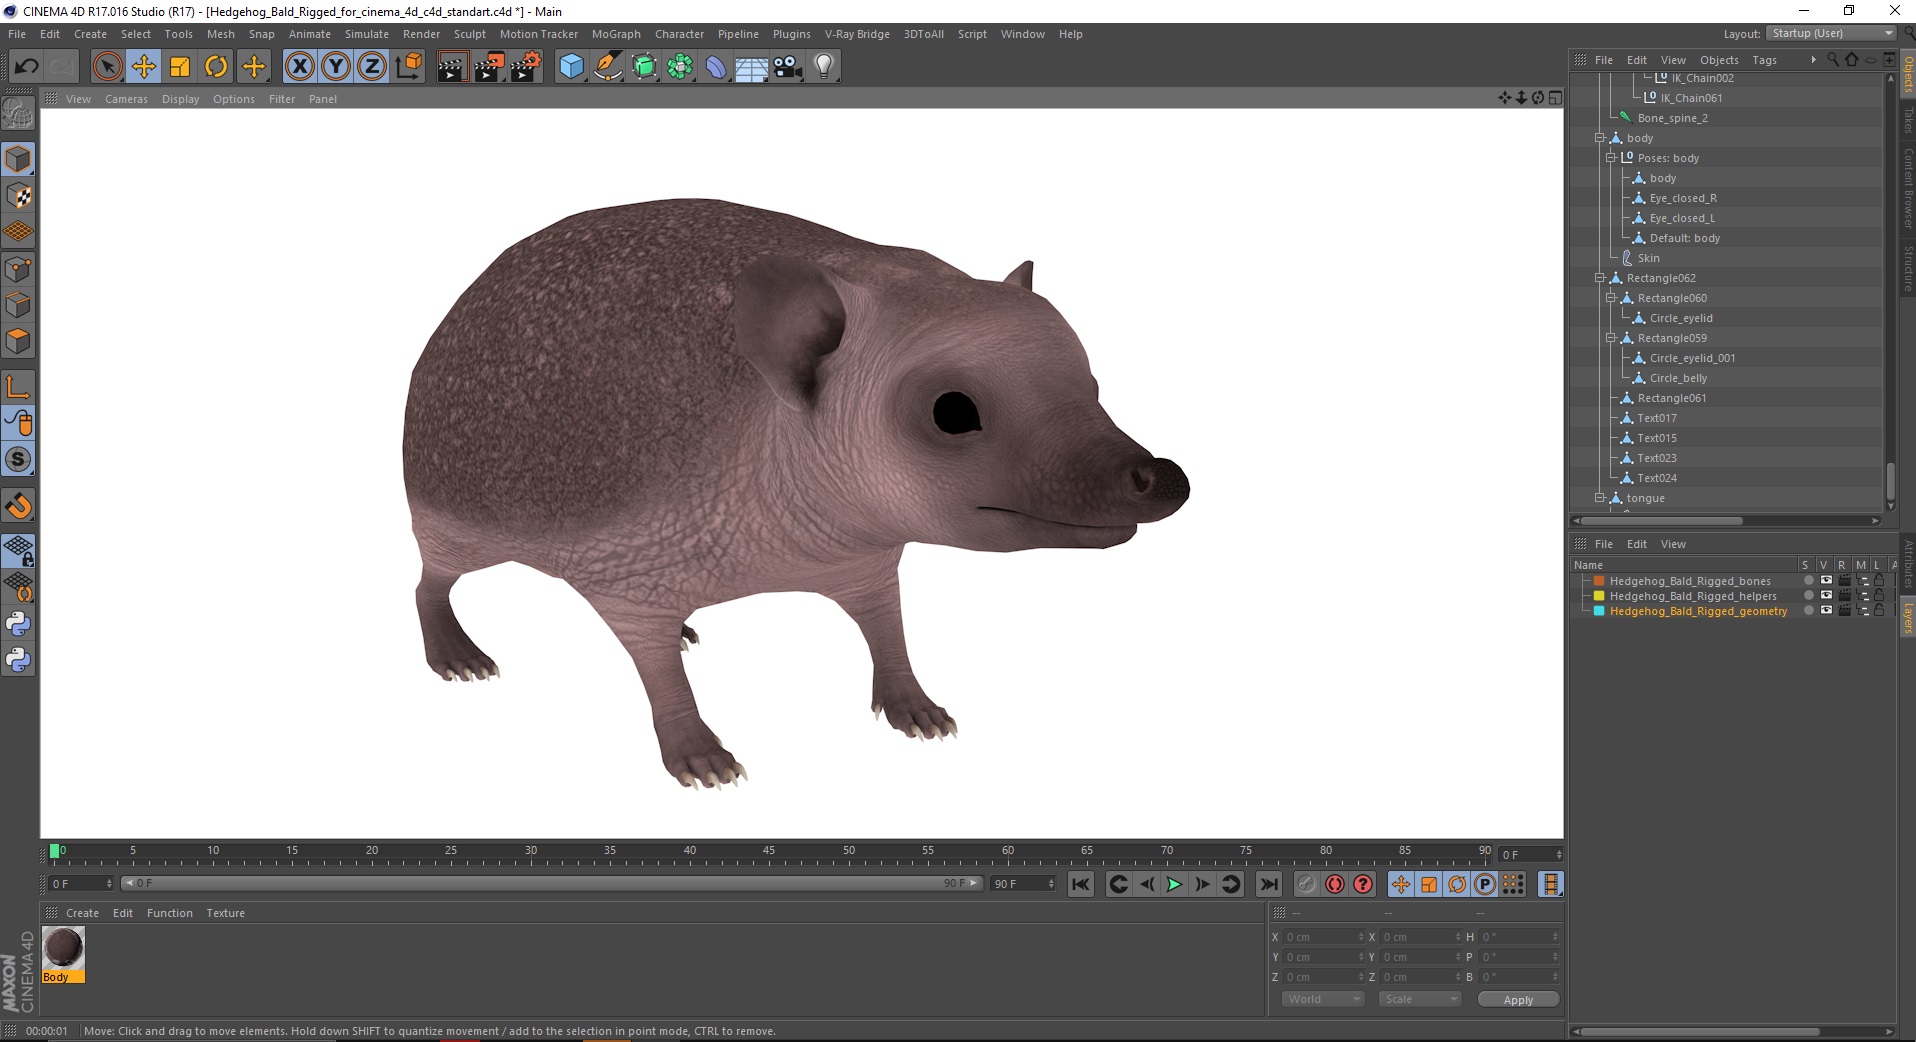Go to end of animation
Screen dimensions: 1916x1042
click(x=1268, y=884)
